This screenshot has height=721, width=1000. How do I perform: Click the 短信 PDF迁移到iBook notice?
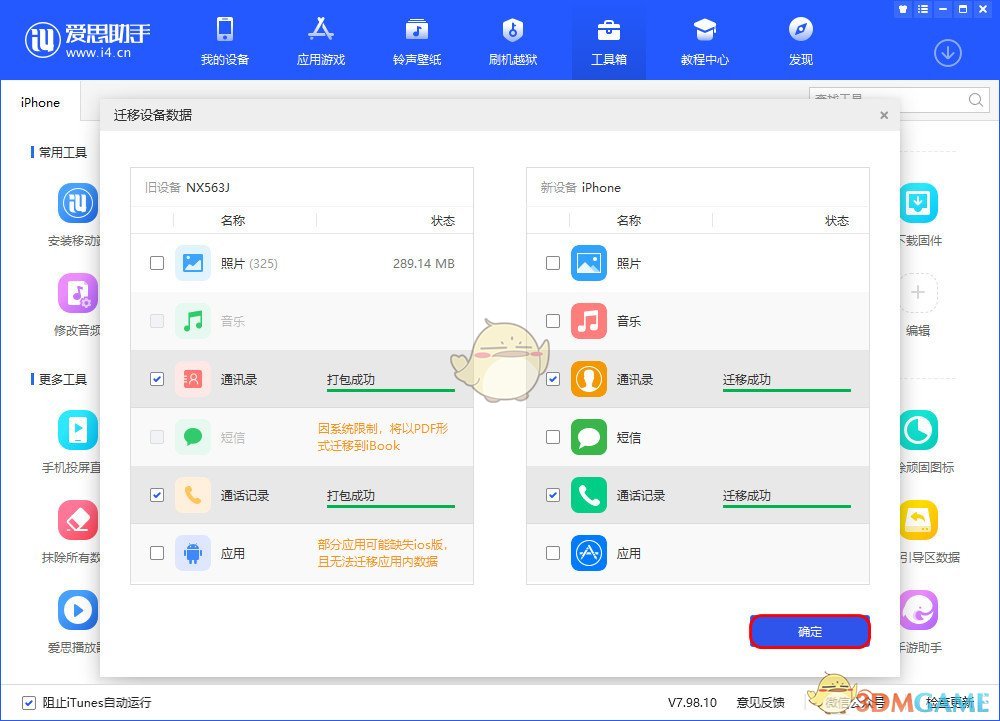tap(383, 437)
